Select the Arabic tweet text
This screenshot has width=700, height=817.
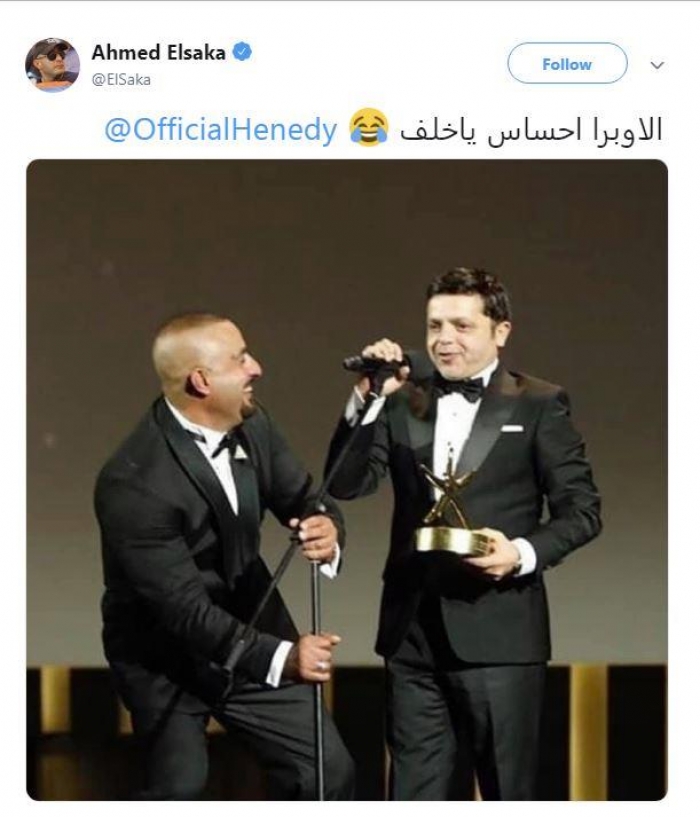coord(531,129)
